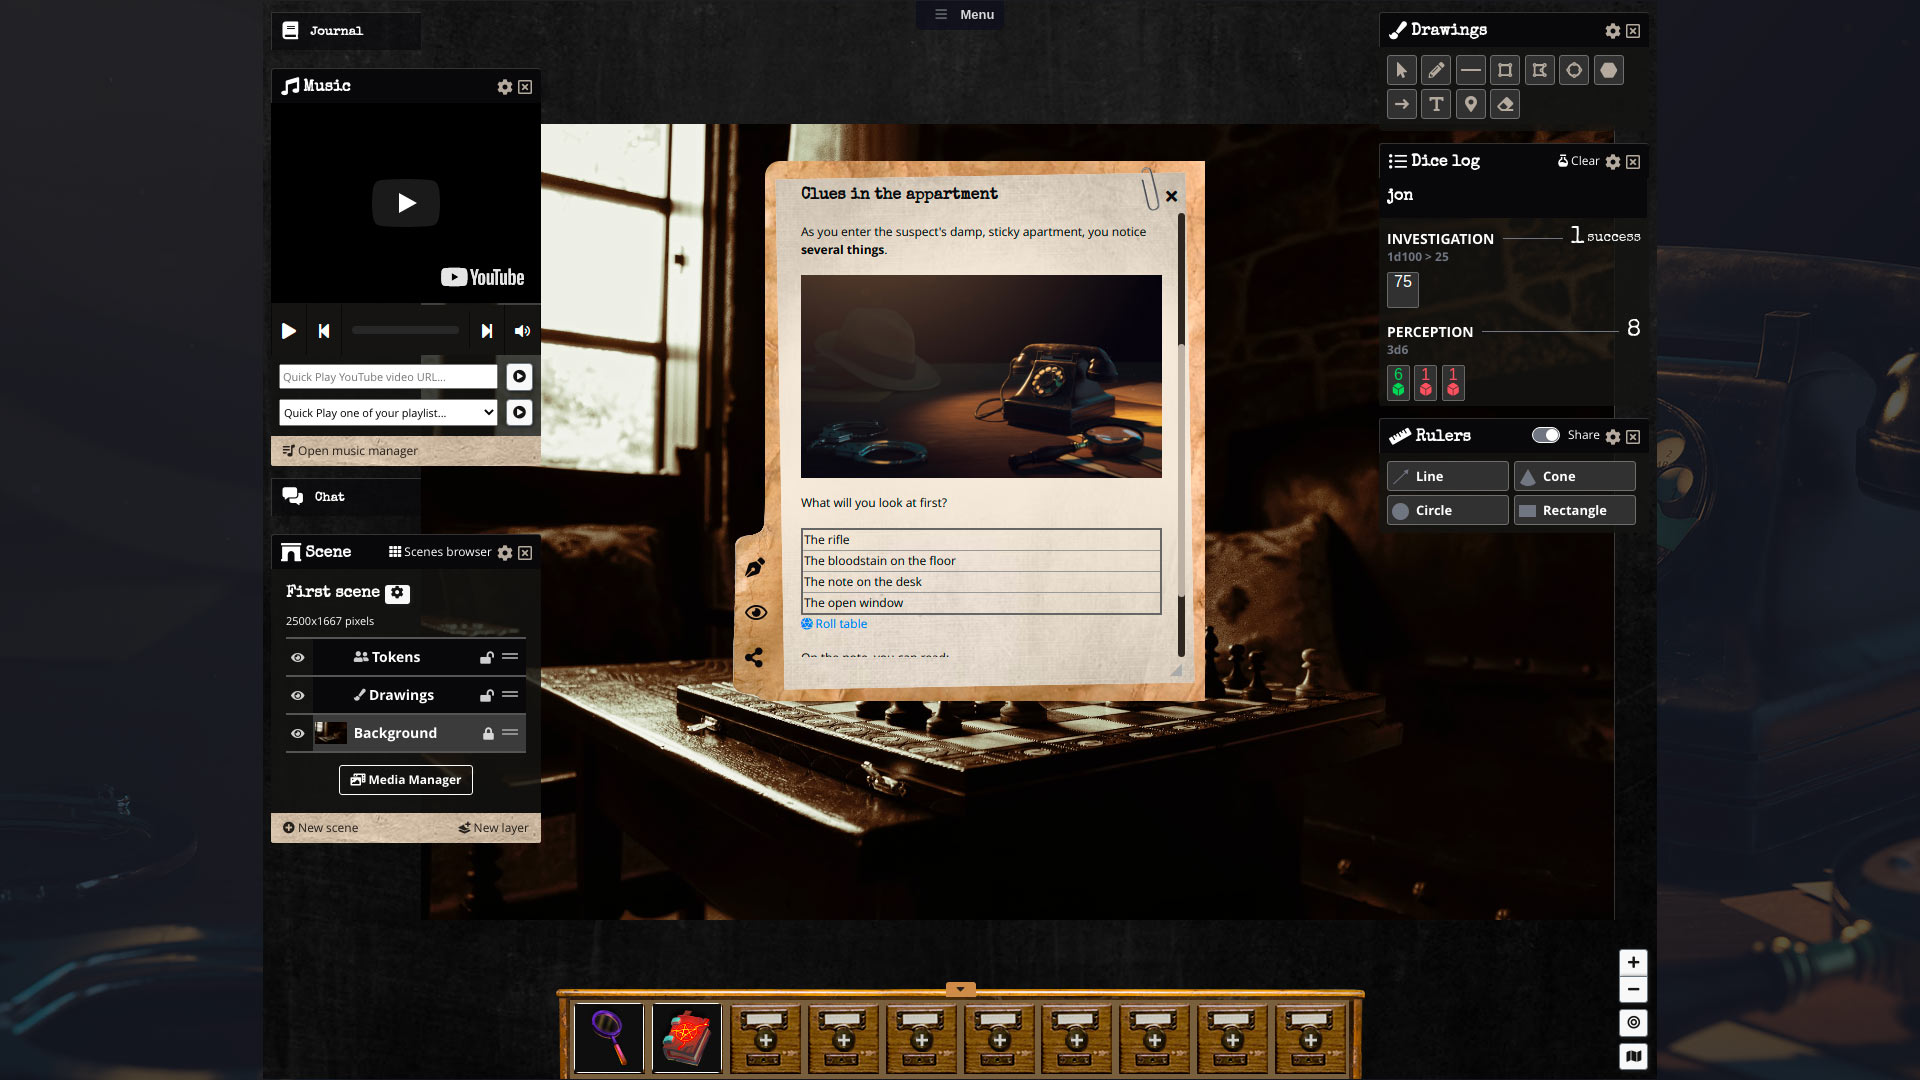Screen dimensions: 1920x1080
Task: Open the Quick Play playlist dropdown
Action: tap(388, 413)
